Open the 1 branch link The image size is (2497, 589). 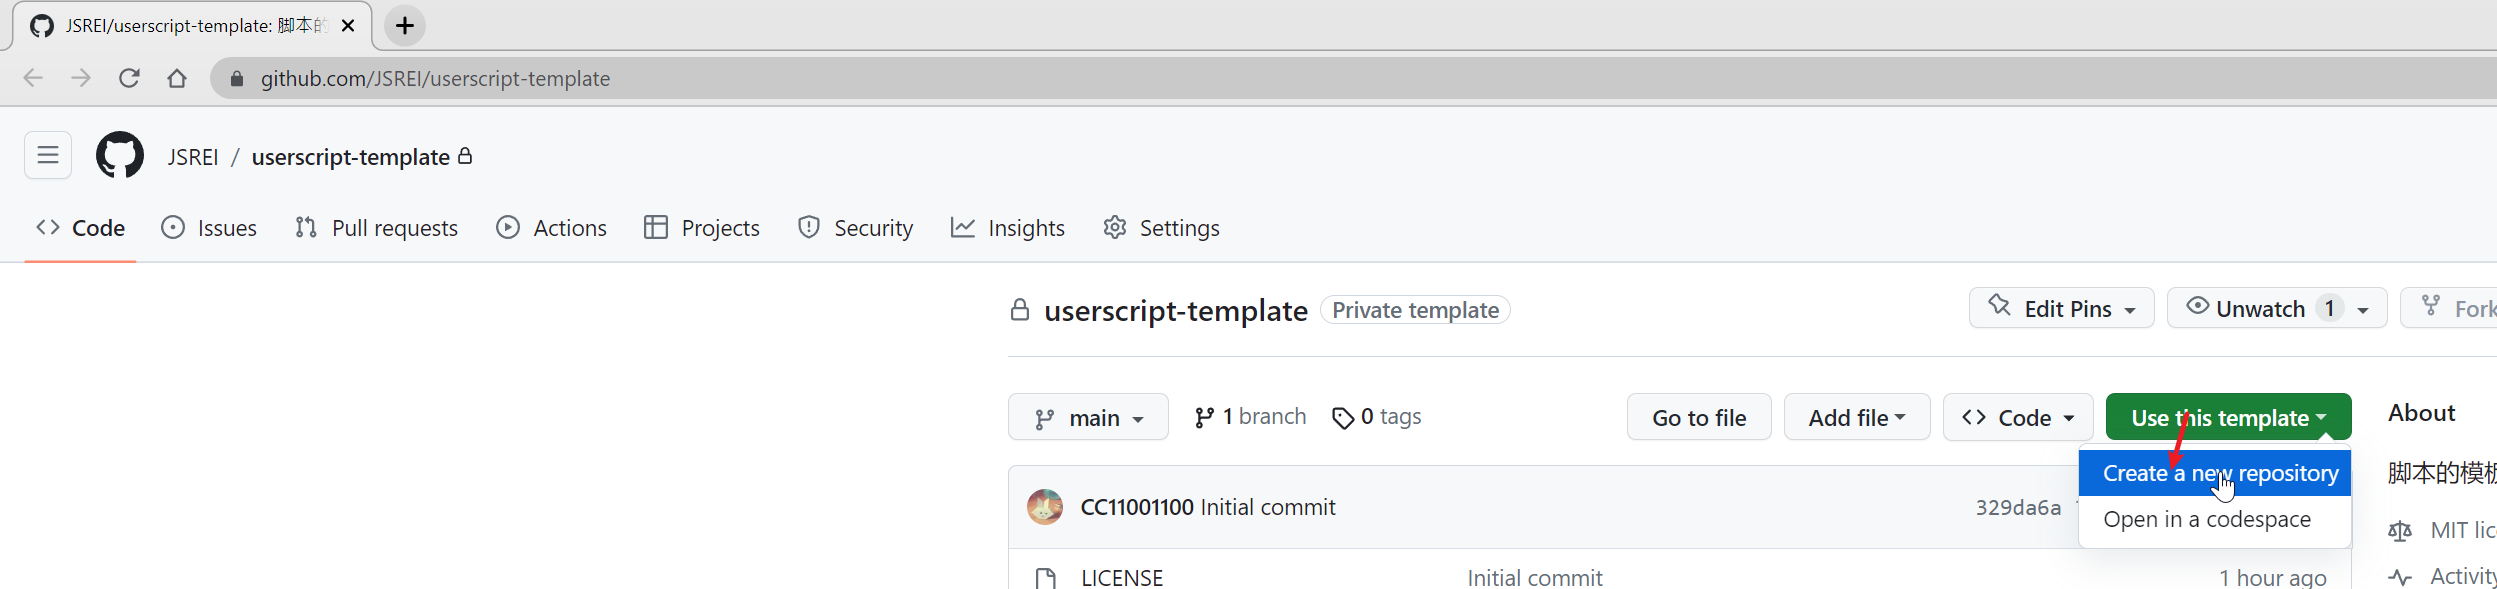[x=1250, y=417]
